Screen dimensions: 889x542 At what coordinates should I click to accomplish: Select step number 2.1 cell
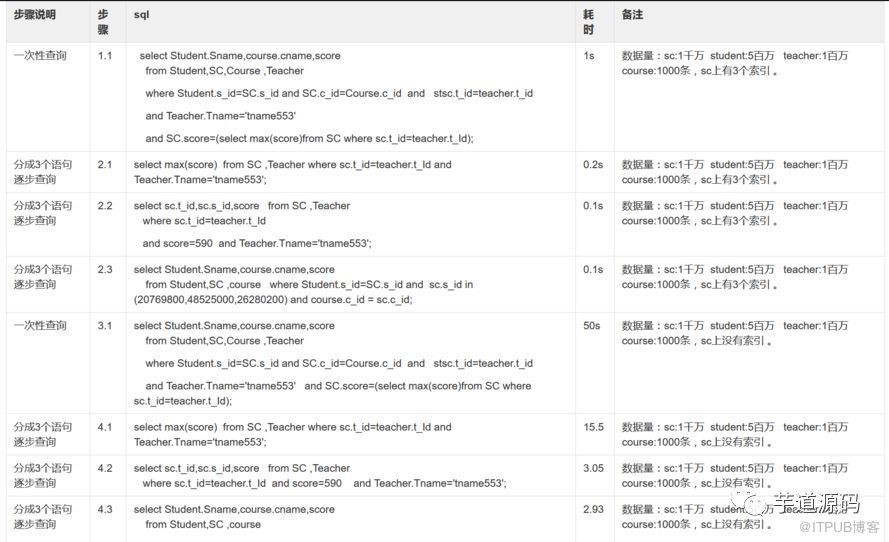(x=105, y=164)
